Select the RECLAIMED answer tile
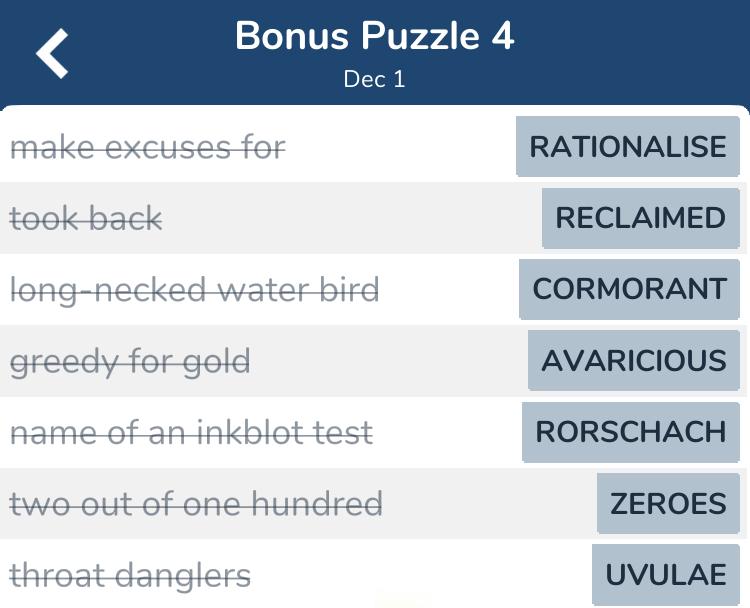The width and height of the screenshot is (750, 608). click(640, 218)
